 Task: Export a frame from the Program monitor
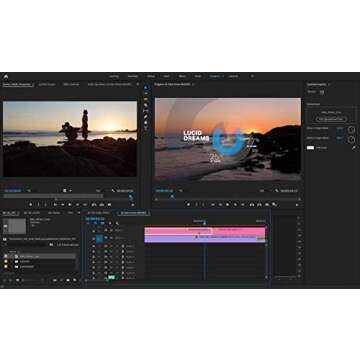(267, 204)
